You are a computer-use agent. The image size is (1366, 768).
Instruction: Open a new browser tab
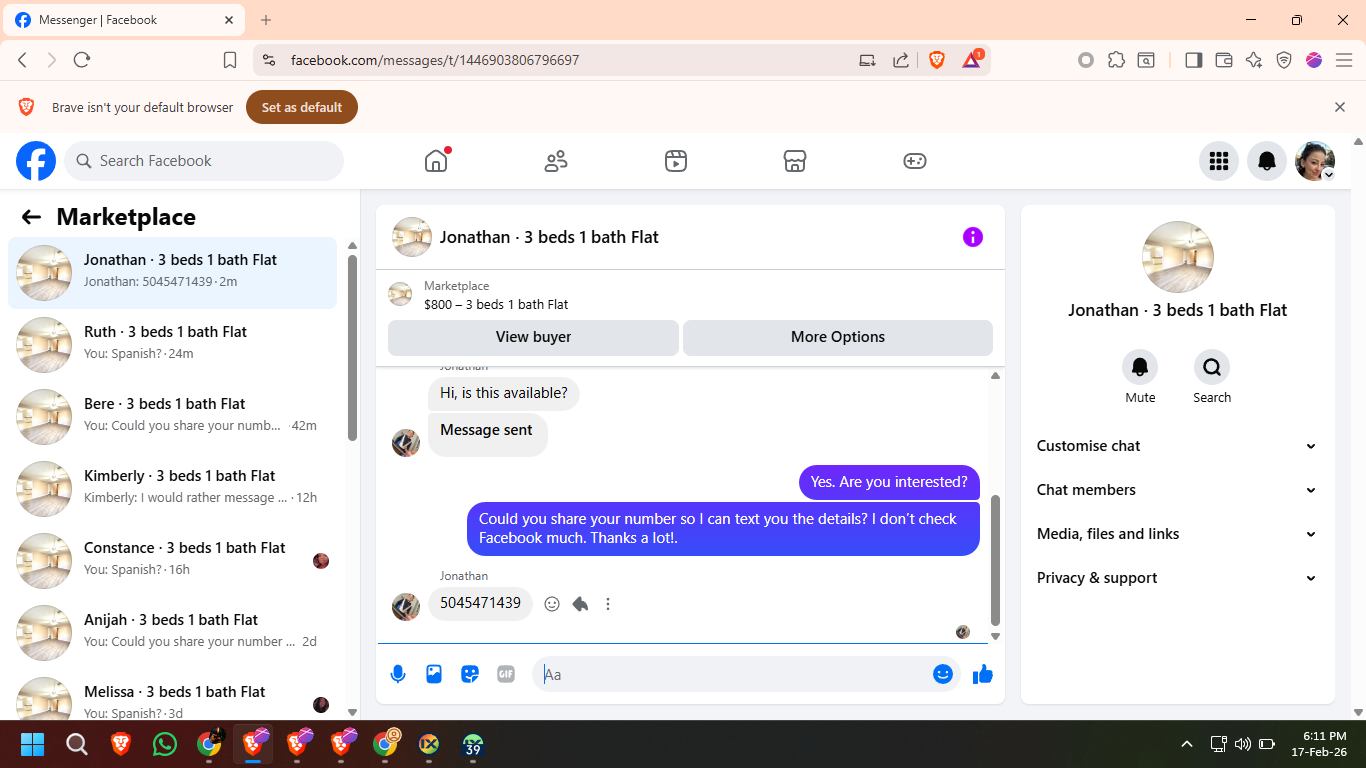point(266,20)
